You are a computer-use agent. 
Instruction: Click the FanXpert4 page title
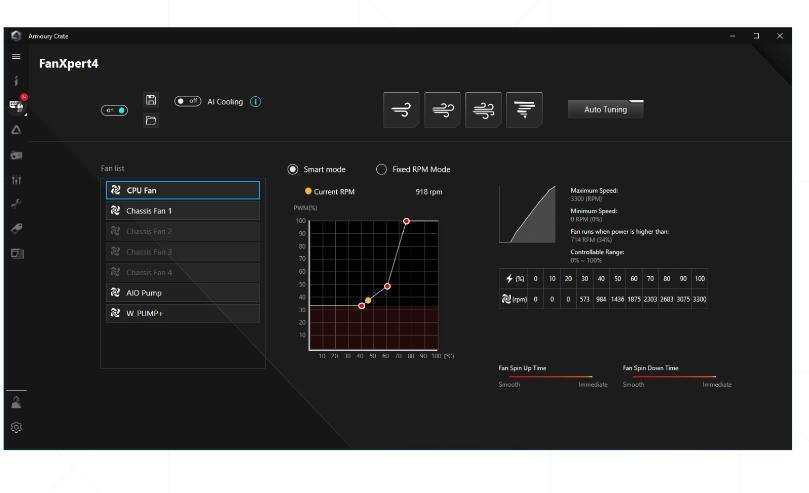tap(69, 63)
